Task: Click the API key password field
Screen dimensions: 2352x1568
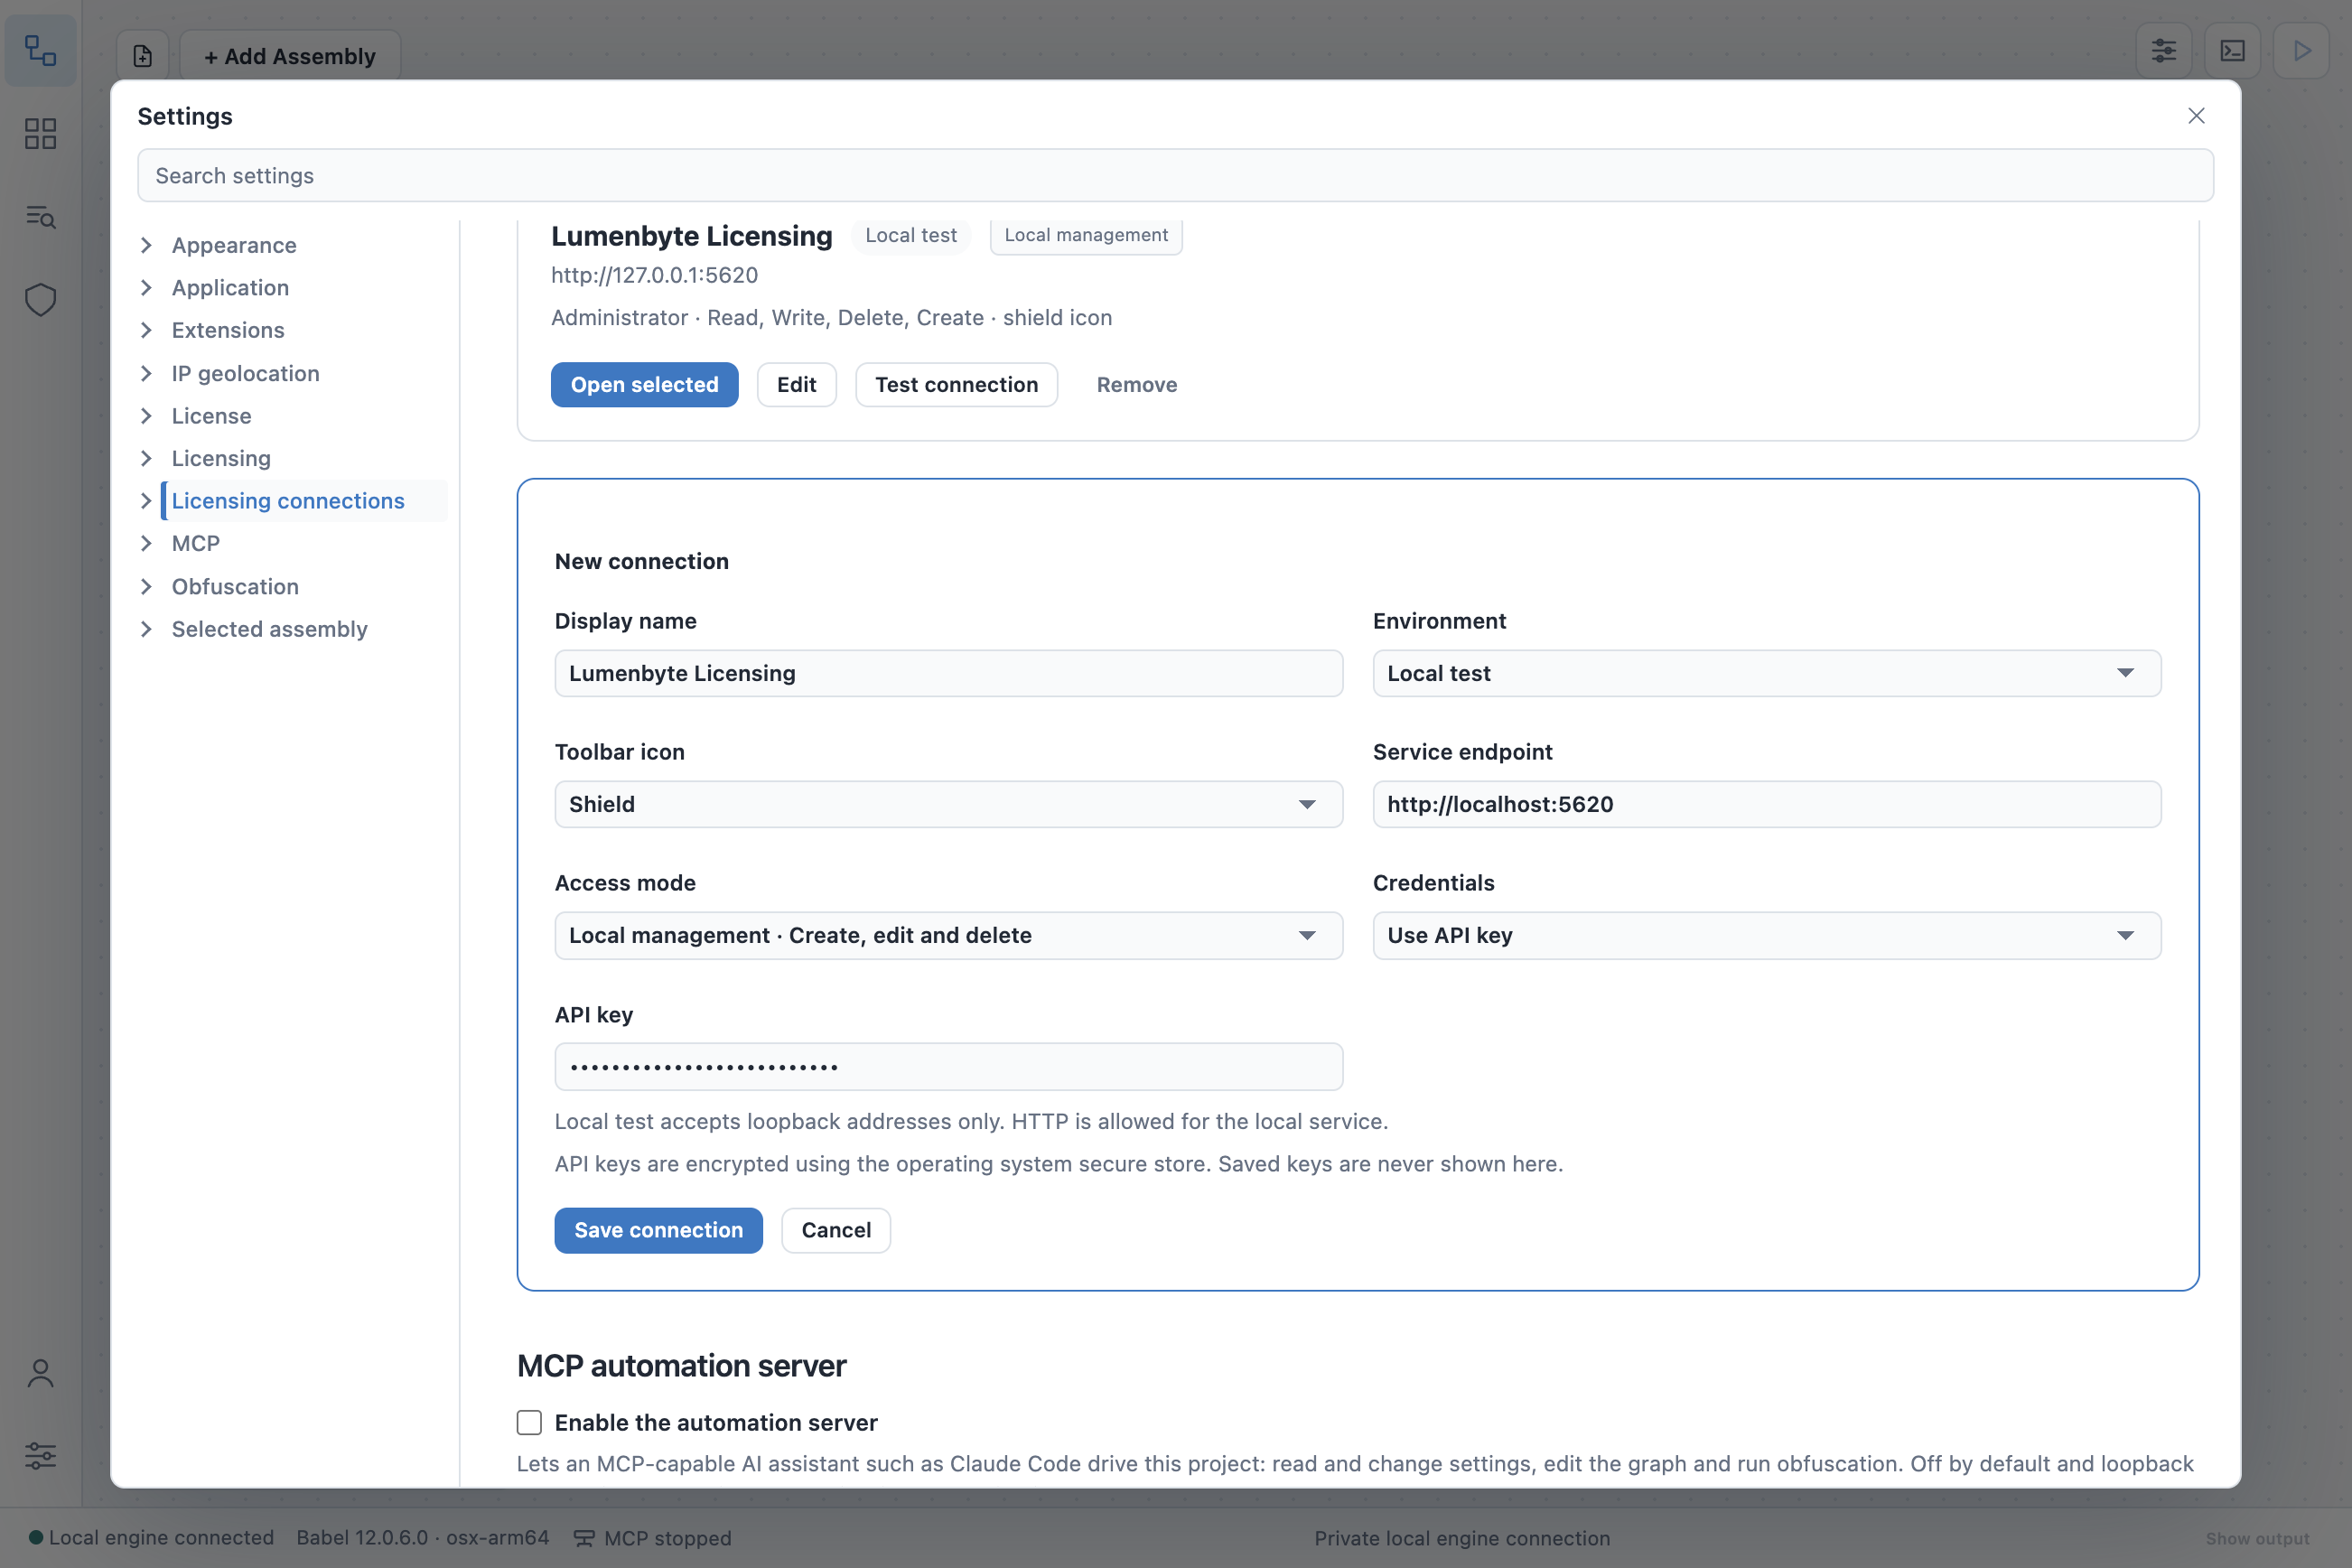Action: (x=948, y=1066)
